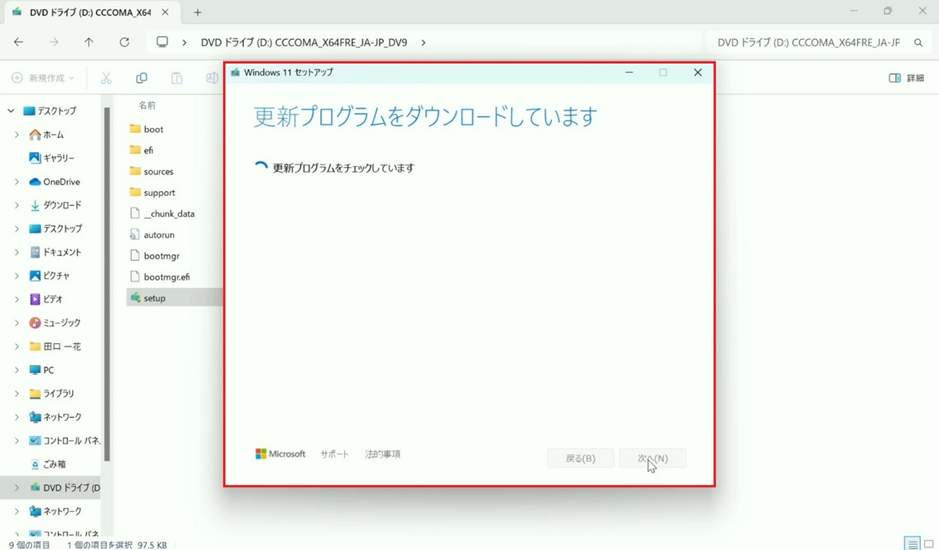Select the sources folder icon
The height and width of the screenshot is (550, 939).
click(x=135, y=171)
